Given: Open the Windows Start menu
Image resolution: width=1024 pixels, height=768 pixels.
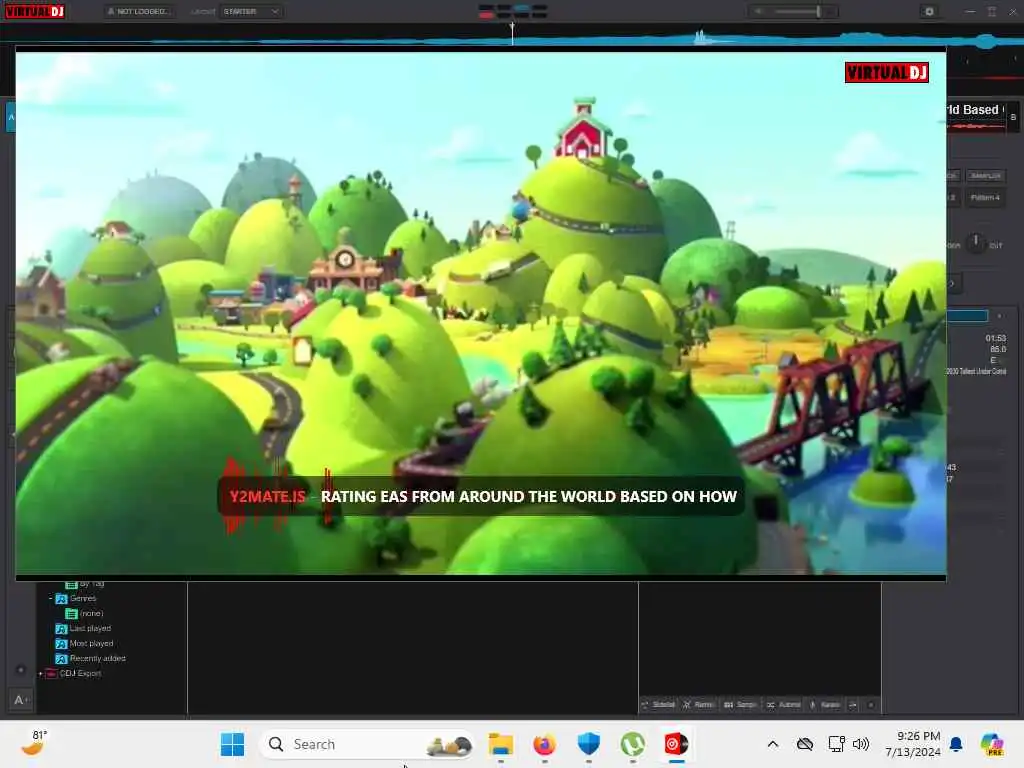Looking at the screenshot, I should [232, 744].
